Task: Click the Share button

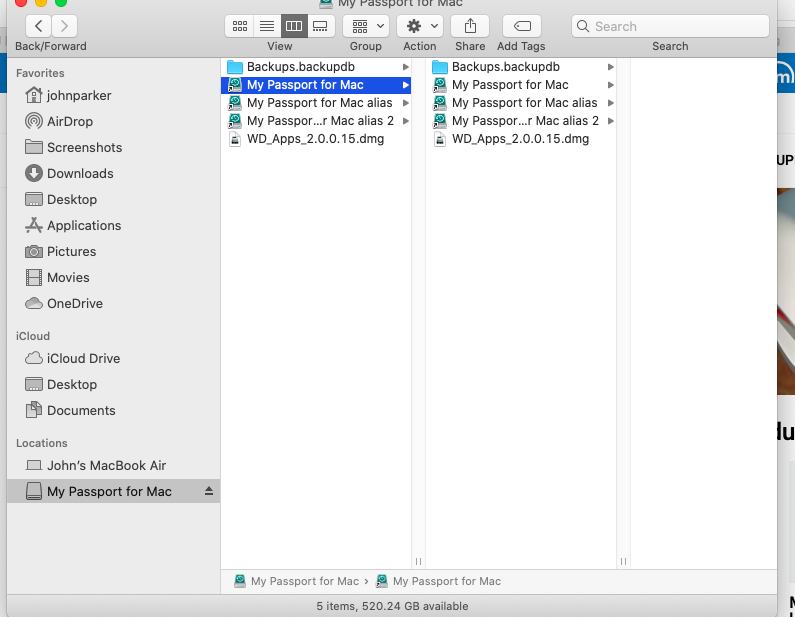Action: (x=470, y=26)
